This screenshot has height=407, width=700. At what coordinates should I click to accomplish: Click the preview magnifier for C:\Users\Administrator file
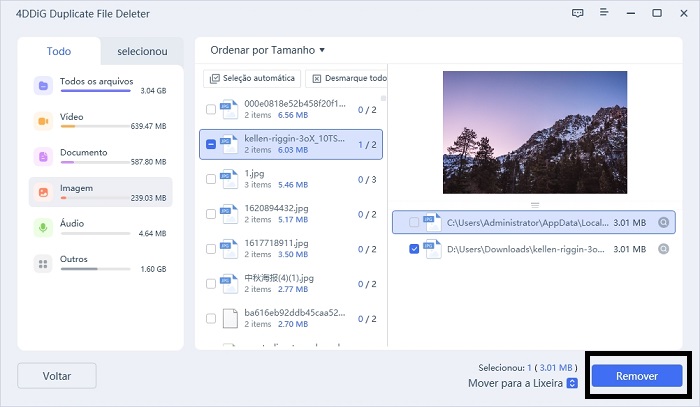pos(664,222)
